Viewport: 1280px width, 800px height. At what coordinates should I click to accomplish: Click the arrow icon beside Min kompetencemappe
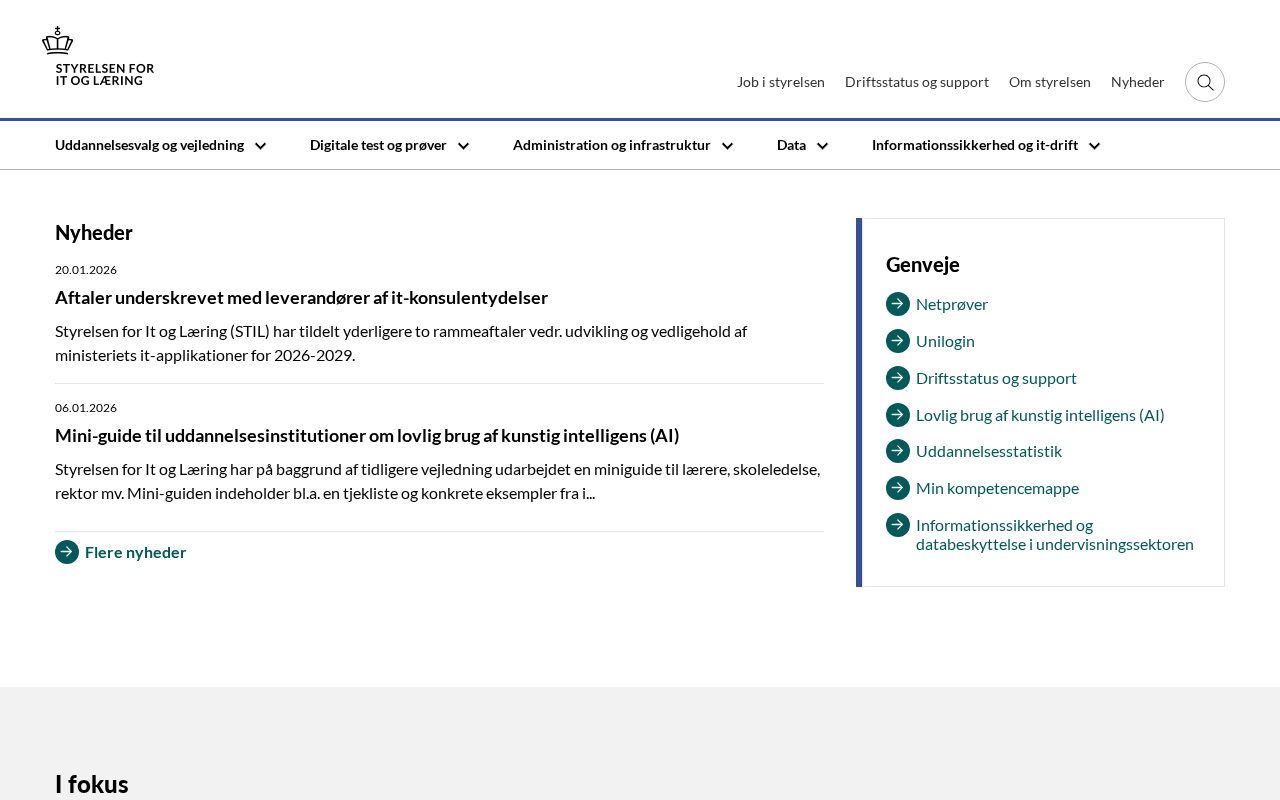click(x=897, y=488)
